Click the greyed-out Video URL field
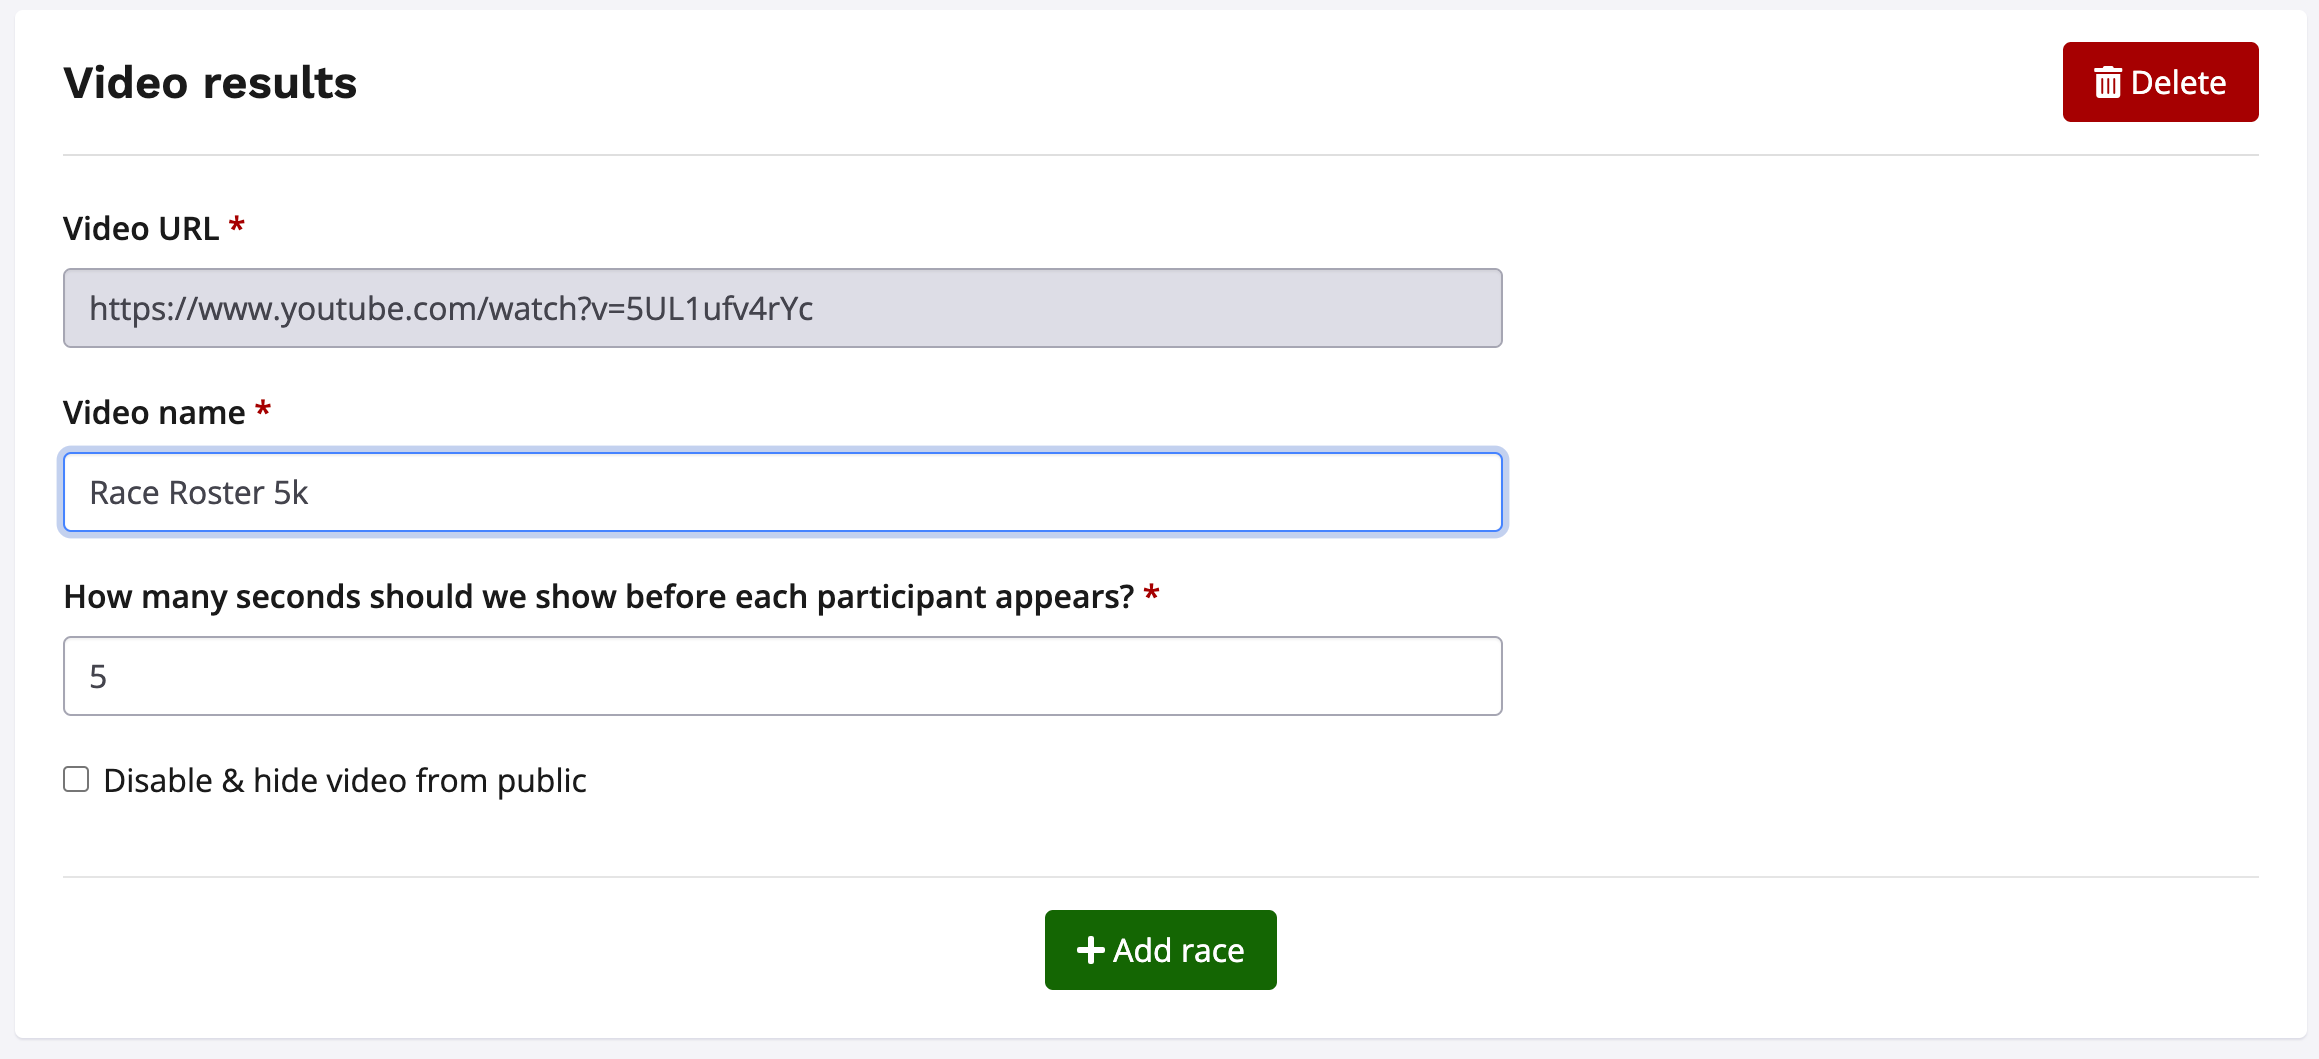2319x1059 pixels. pyautogui.click(x=783, y=307)
